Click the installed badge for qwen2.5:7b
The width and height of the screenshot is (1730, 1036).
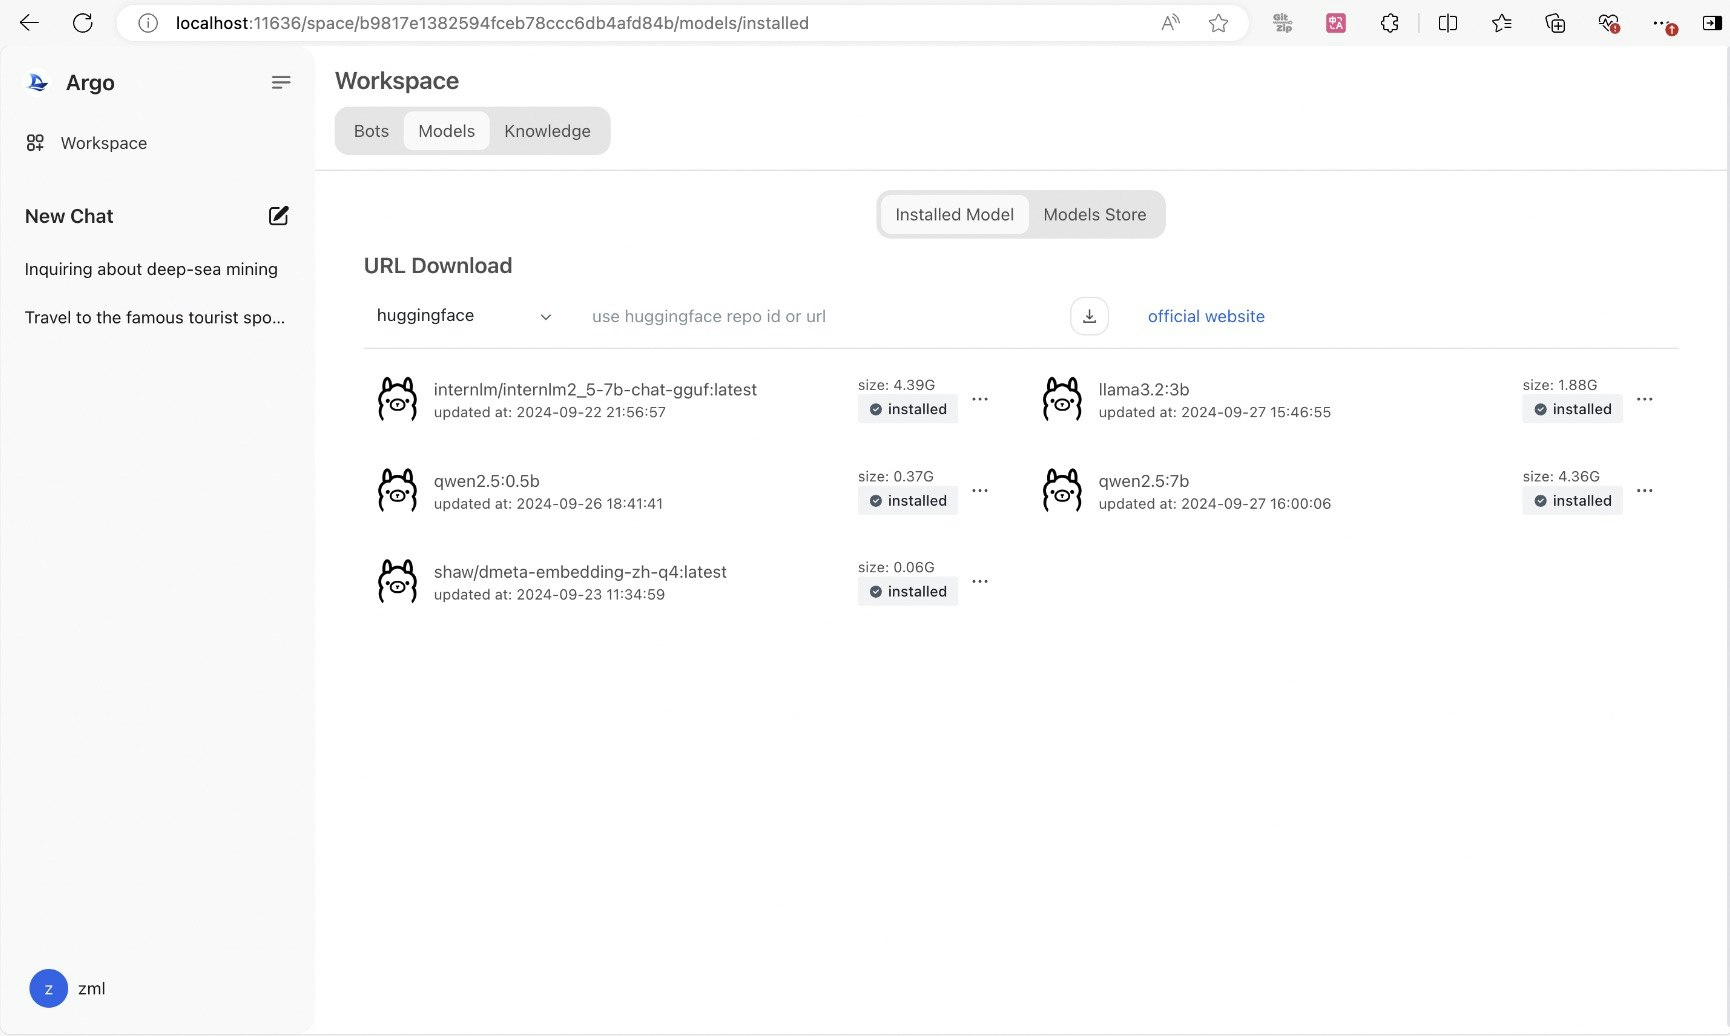[1572, 501]
